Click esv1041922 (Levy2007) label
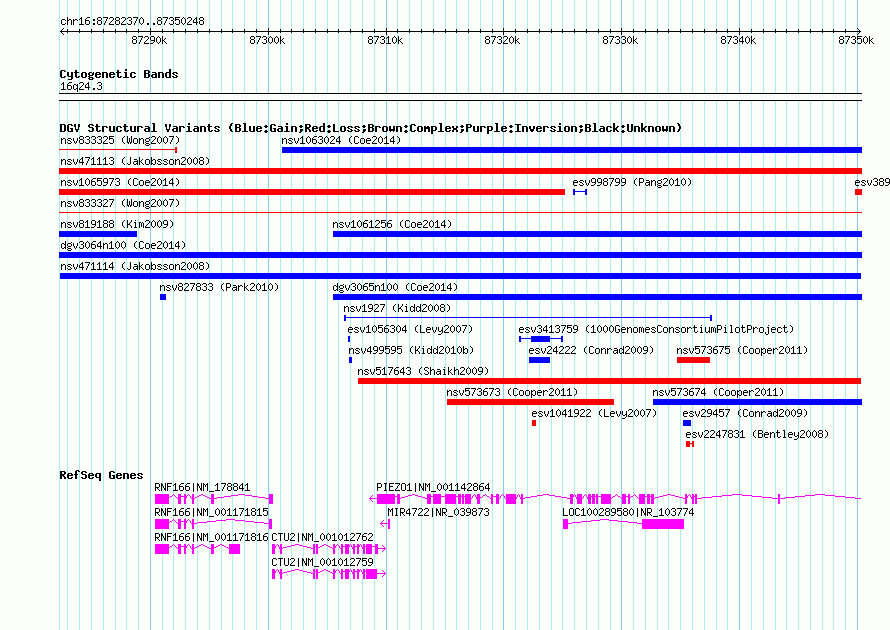890x630 pixels. click(x=594, y=413)
